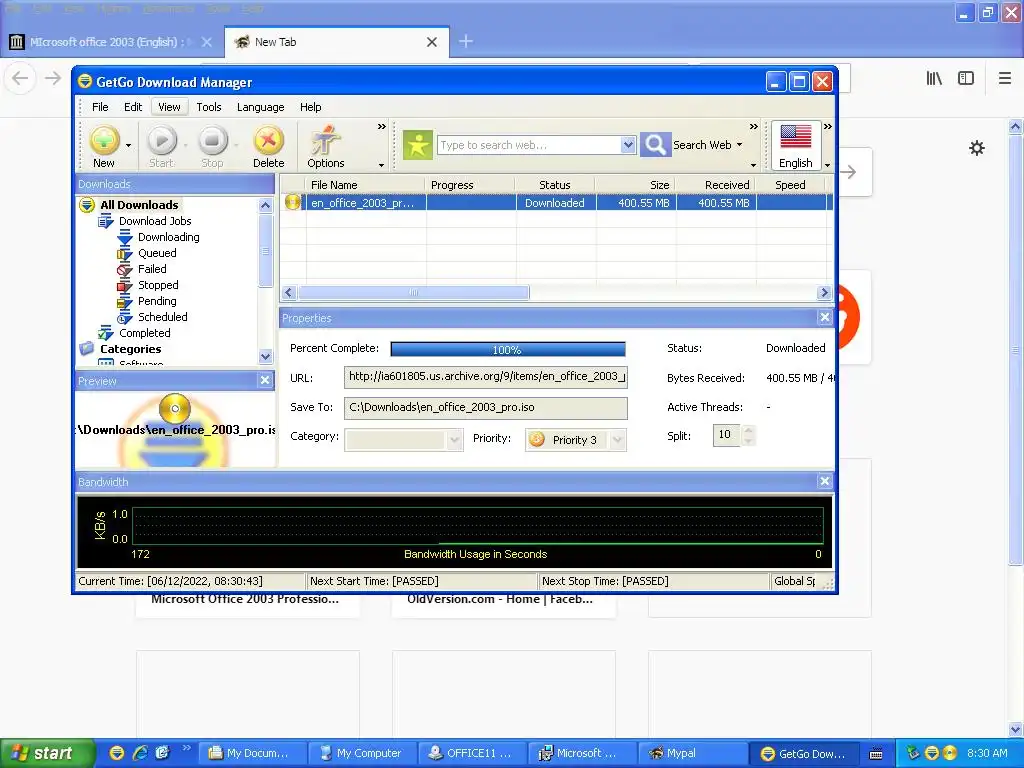Open the Help menu
This screenshot has width=1024, height=768.
(x=310, y=107)
